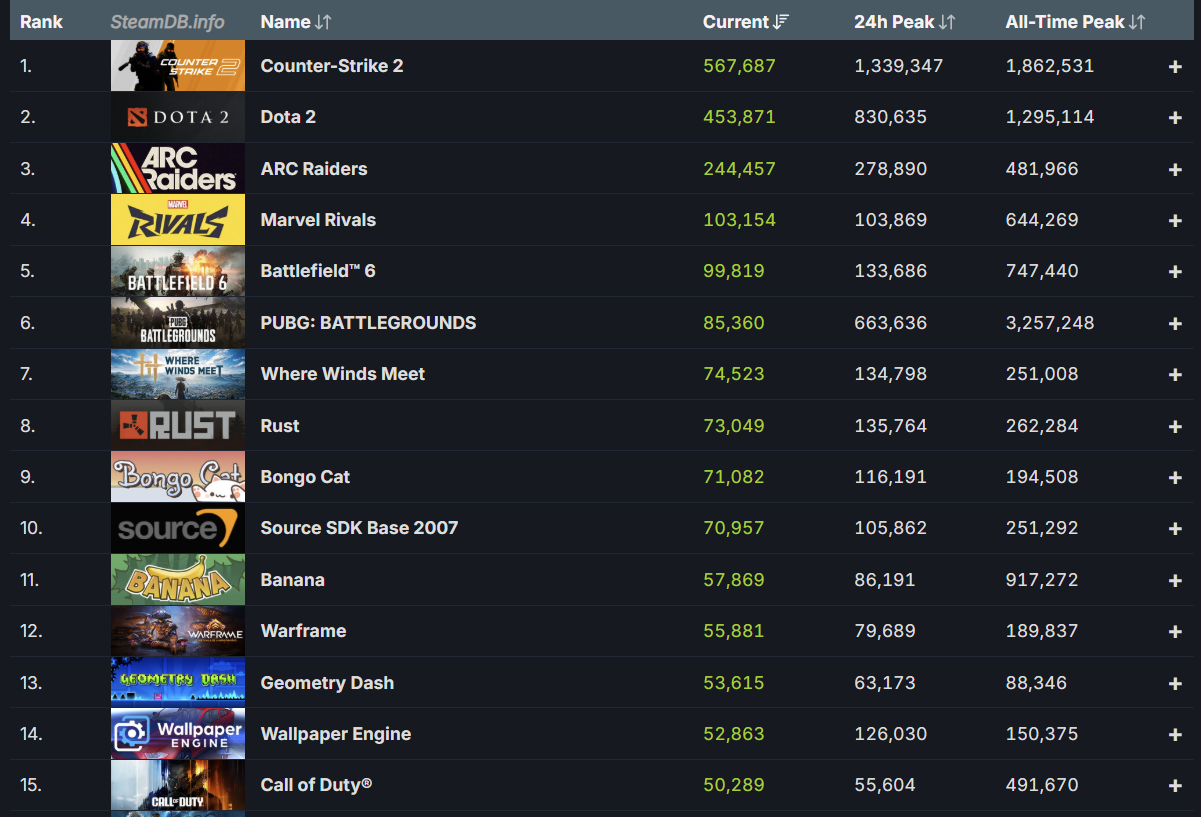Image resolution: width=1201 pixels, height=817 pixels.
Task: Open the Counter-Strike 2 game thumbnail
Action: click(x=178, y=66)
